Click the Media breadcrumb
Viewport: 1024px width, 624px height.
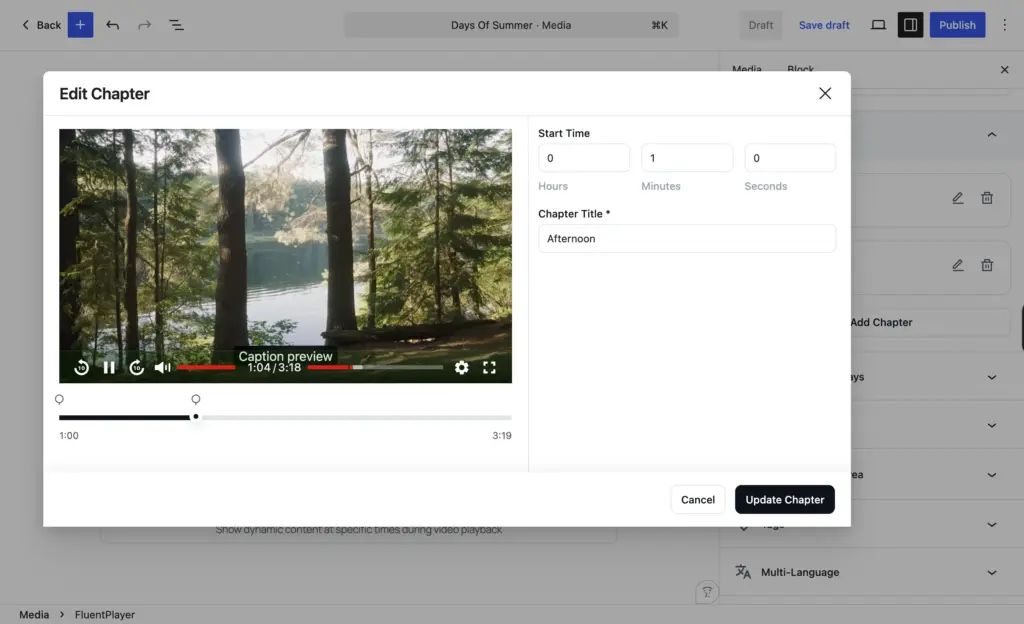34,614
